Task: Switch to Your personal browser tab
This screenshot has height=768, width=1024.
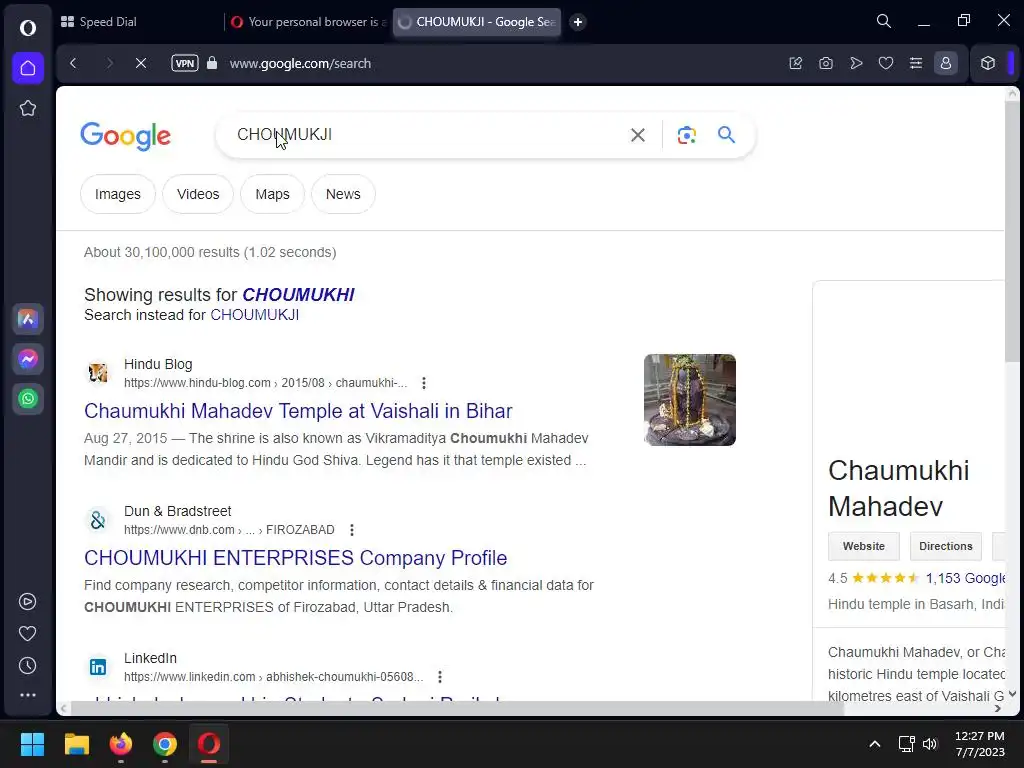Action: click(x=308, y=22)
